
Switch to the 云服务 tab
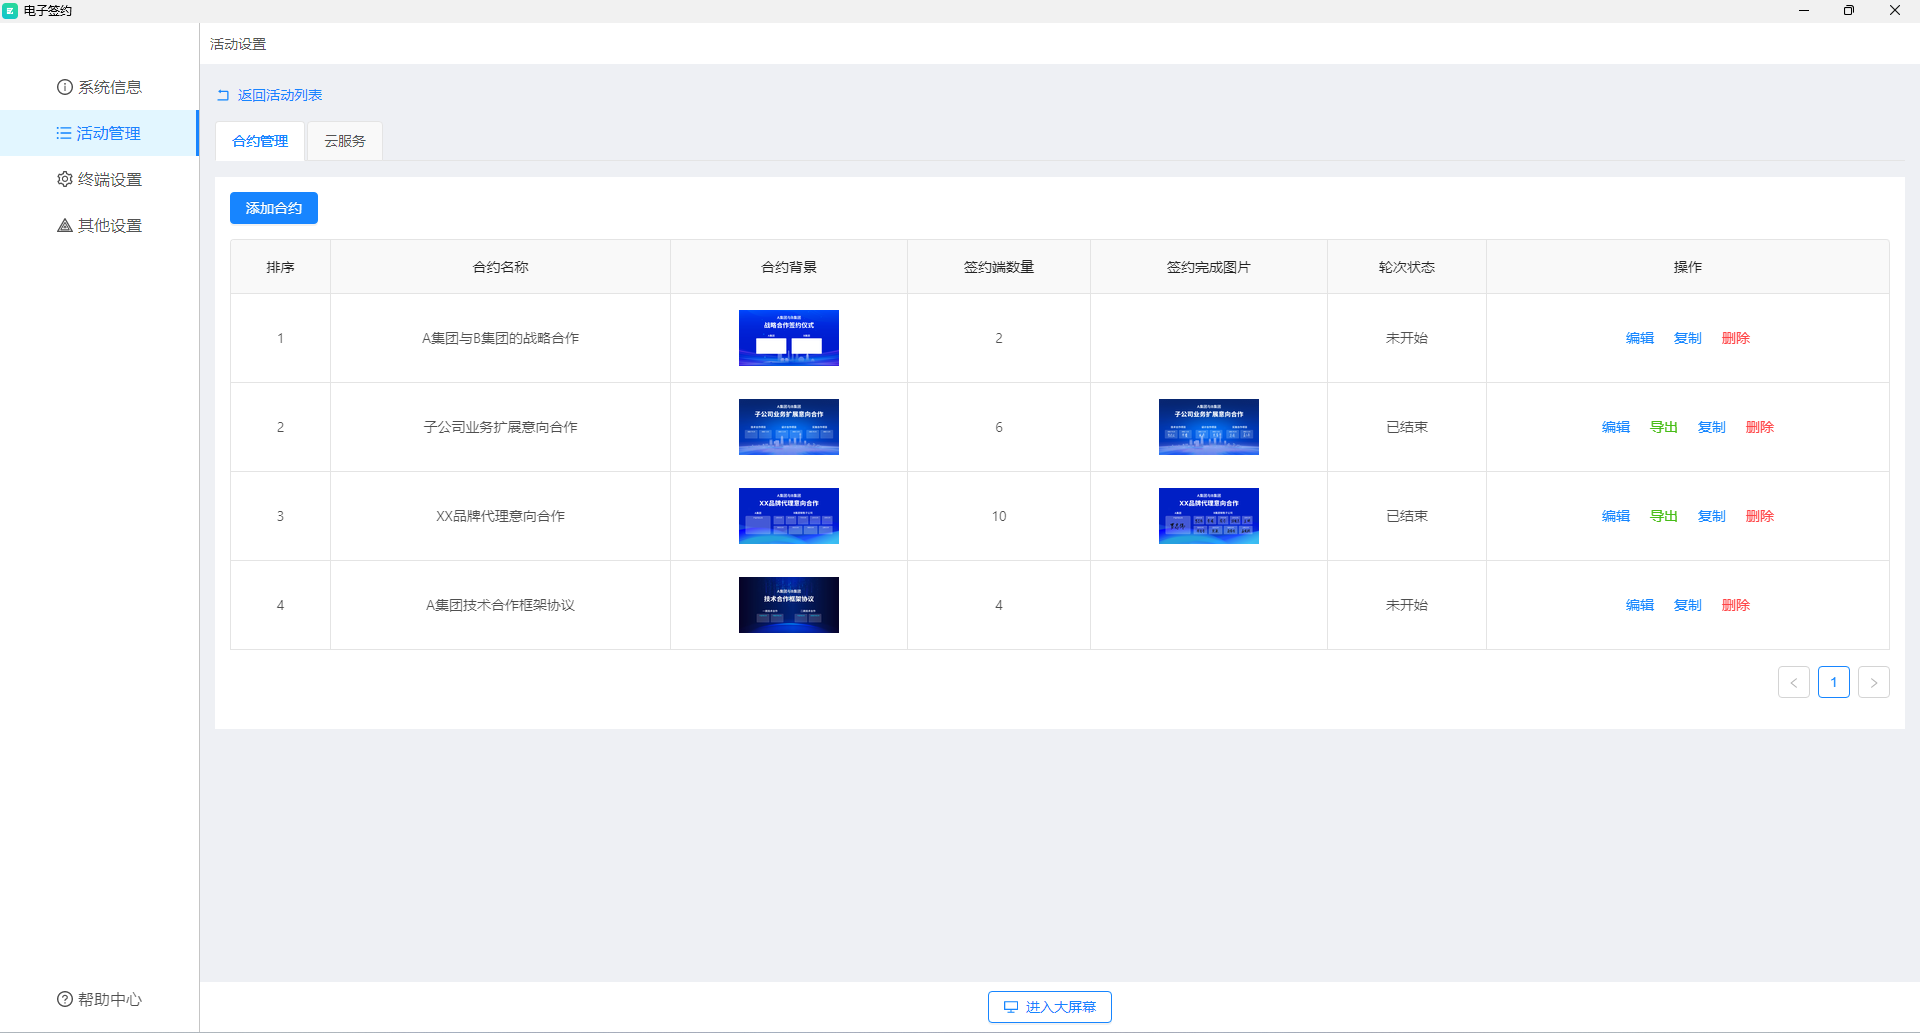point(345,141)
